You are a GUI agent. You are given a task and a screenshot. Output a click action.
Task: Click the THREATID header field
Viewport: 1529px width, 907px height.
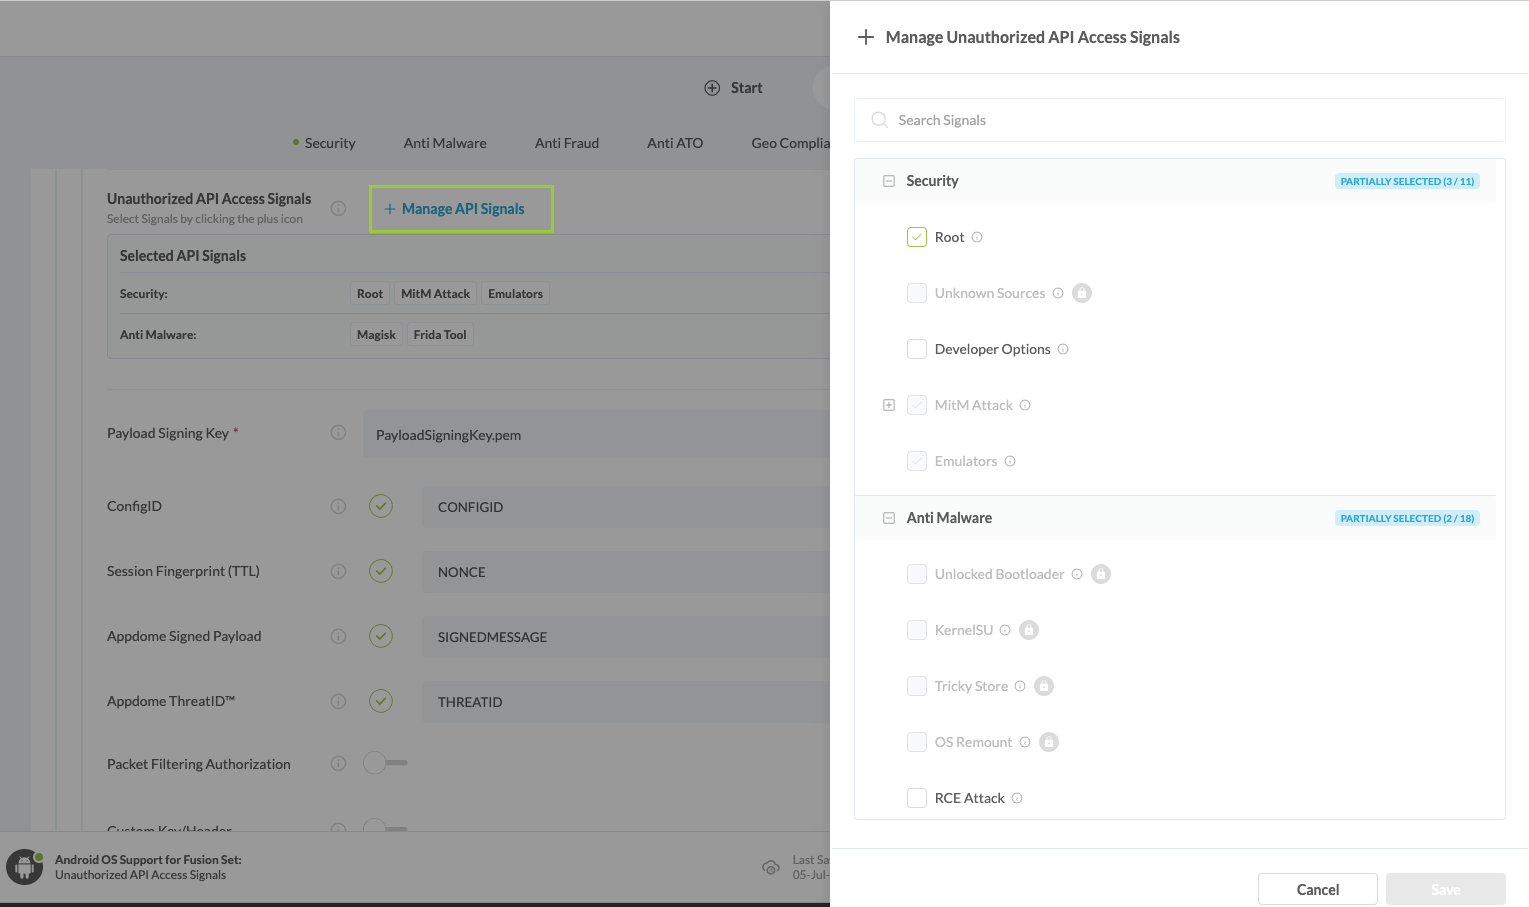(x=626, y=702)
